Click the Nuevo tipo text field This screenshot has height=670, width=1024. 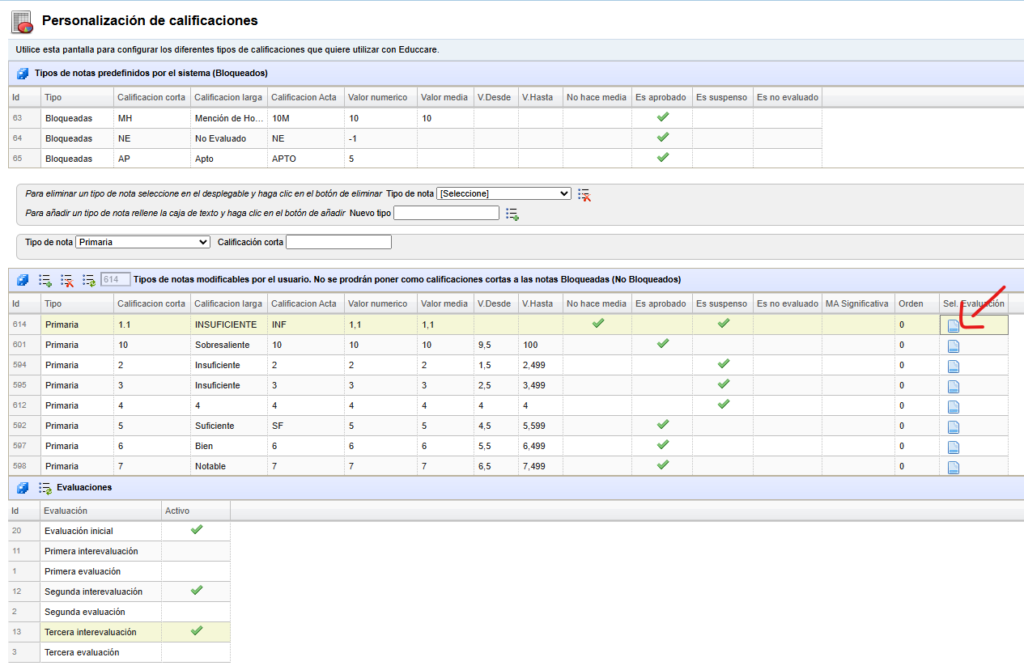(x=446, y=213)
